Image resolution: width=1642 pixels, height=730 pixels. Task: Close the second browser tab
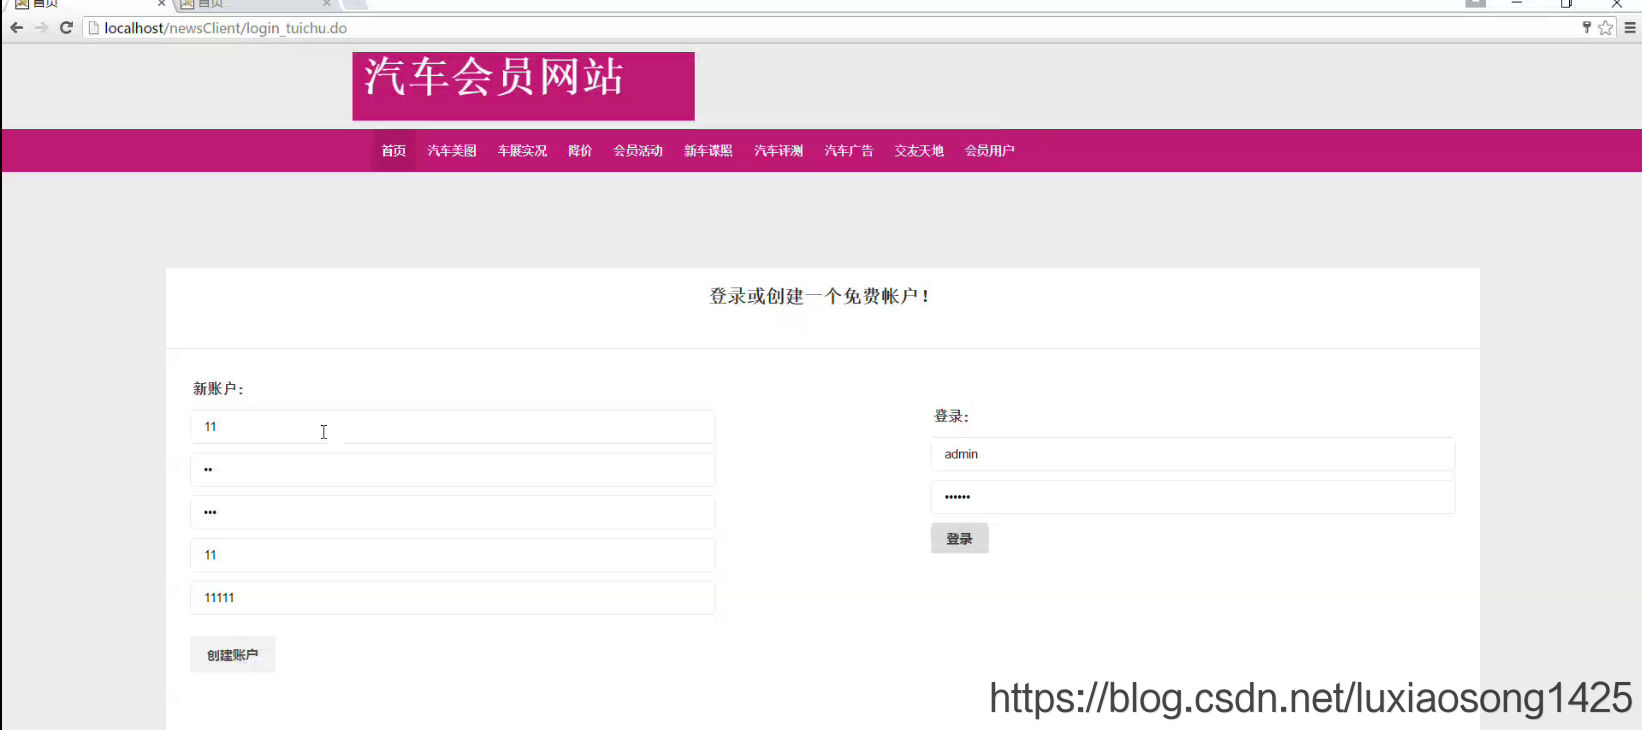tap(326, 4)
